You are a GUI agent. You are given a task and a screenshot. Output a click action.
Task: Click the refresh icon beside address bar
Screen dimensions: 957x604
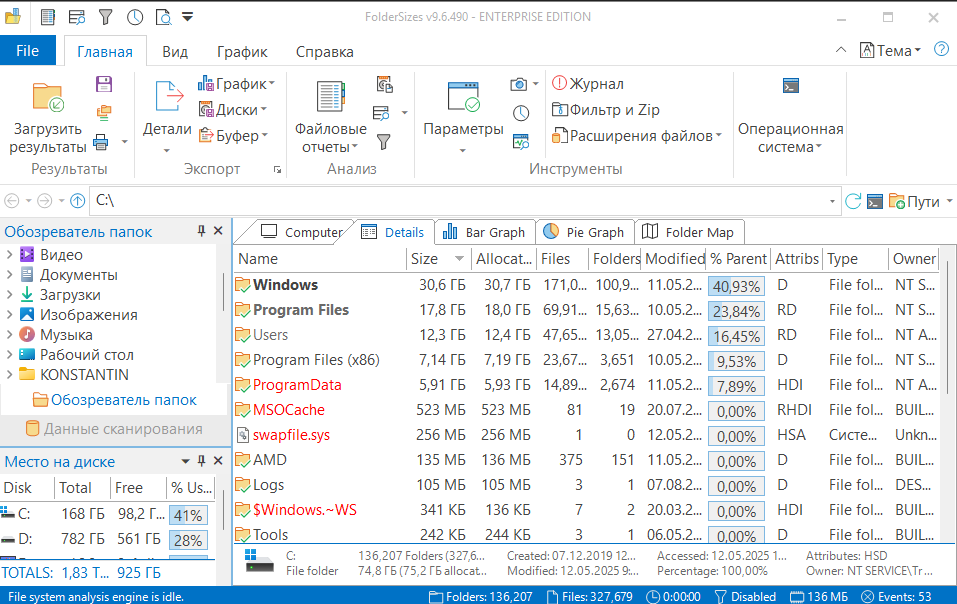[853, 201]
